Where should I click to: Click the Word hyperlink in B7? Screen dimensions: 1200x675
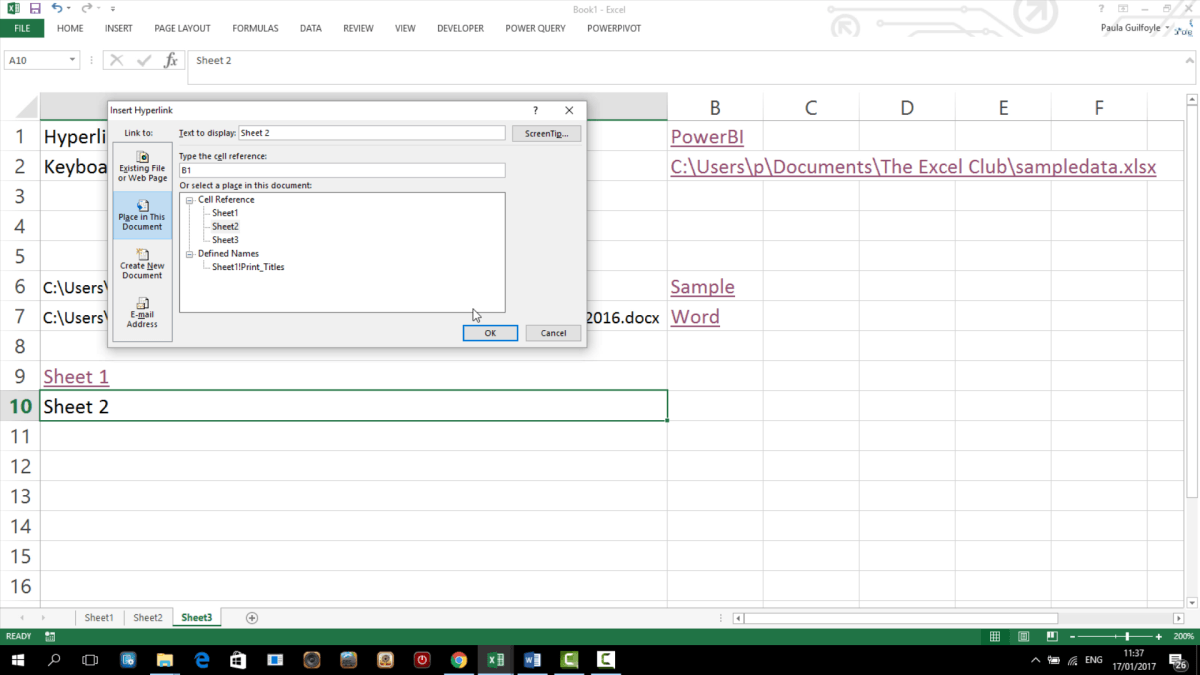tap(695, 317)
